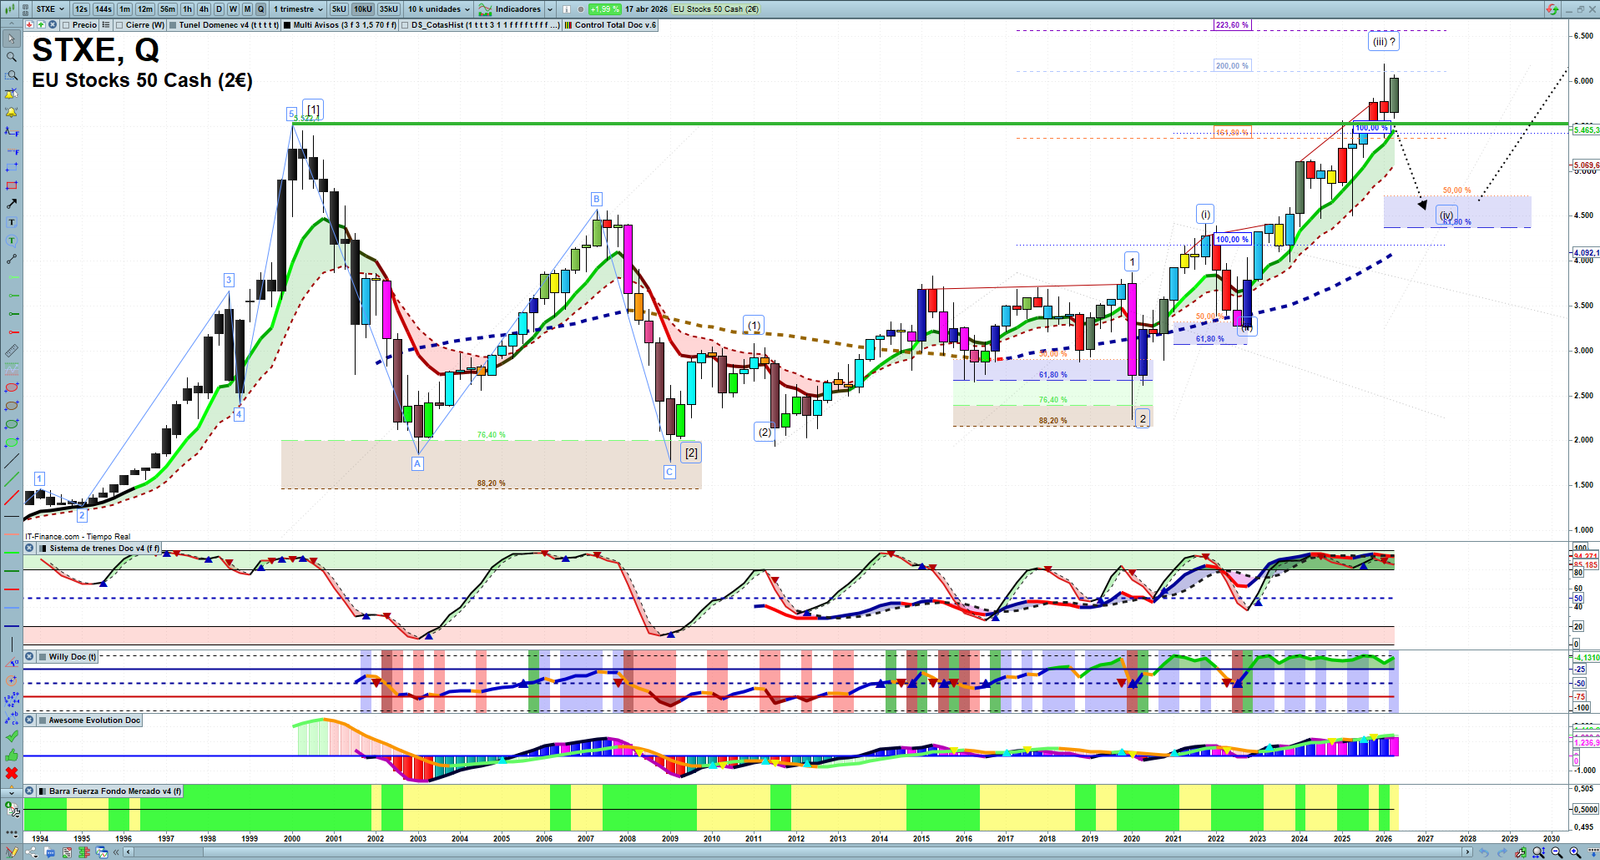1600x860 pixels.
Task: Click the horizontal time scrollbar at bottom
Action: point(800,852)
